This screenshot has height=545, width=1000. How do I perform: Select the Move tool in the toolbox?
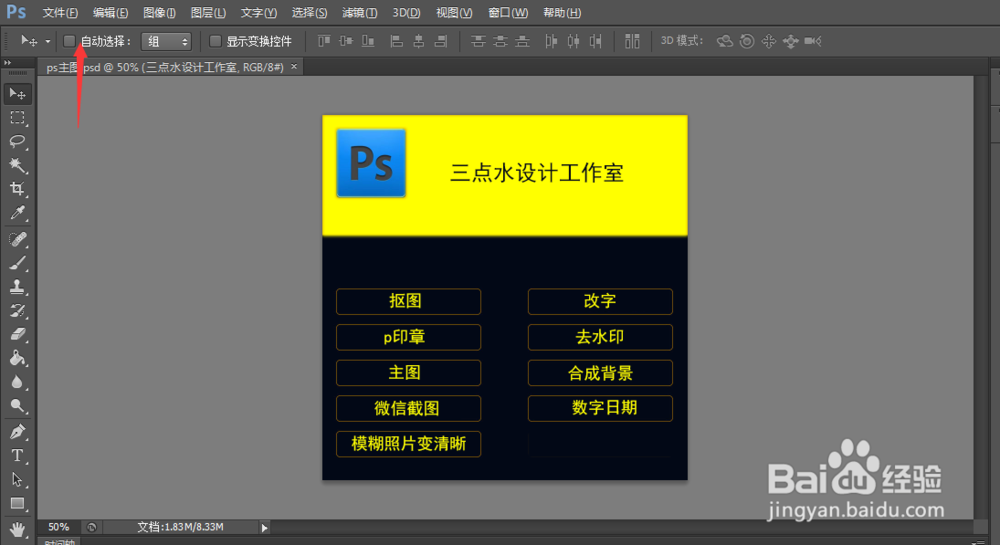pyautogui.click(x=17, y=94)
